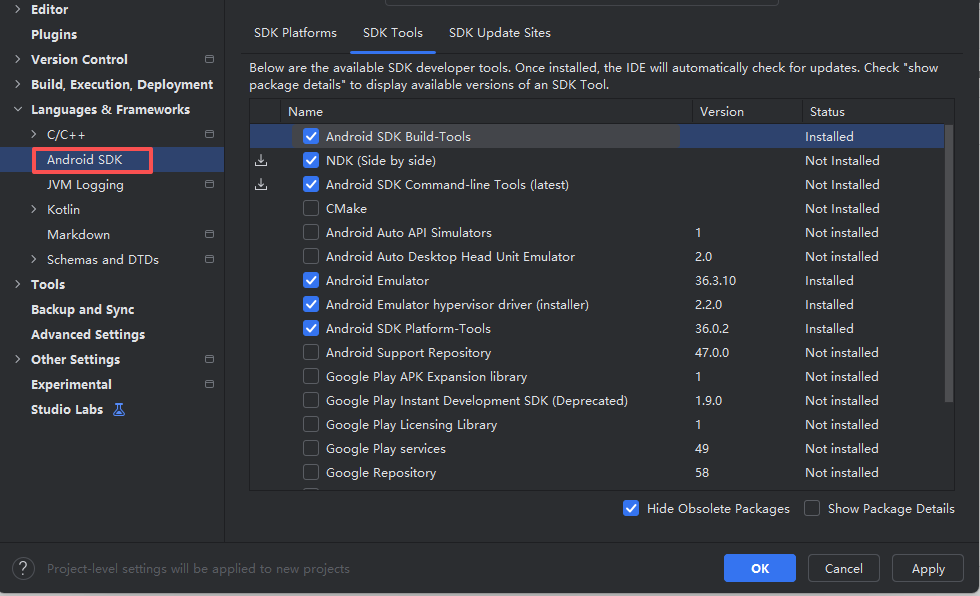Uncheck Android SDK Platform-Tools checkbox
Viewport: 980px width, 596px height.
coord(311,329)
